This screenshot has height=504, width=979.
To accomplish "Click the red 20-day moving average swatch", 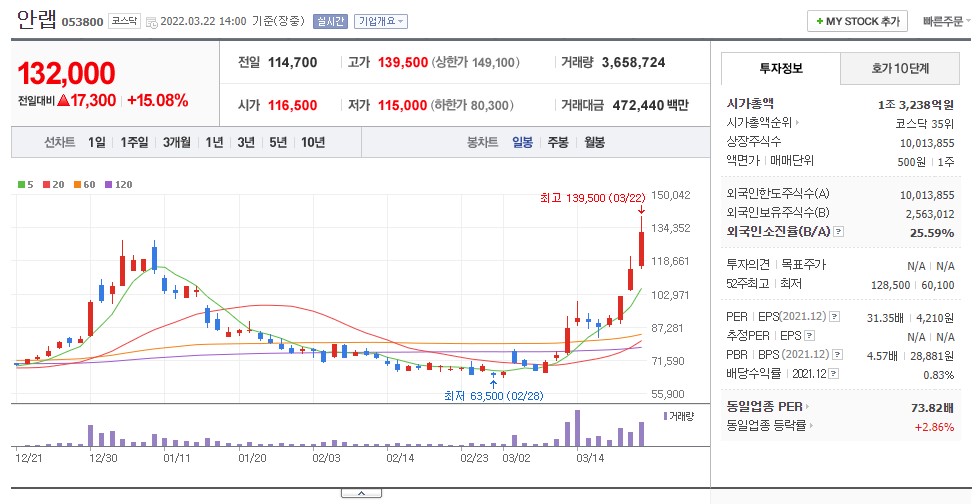I will pyautogui.click(x=46, y=184).
